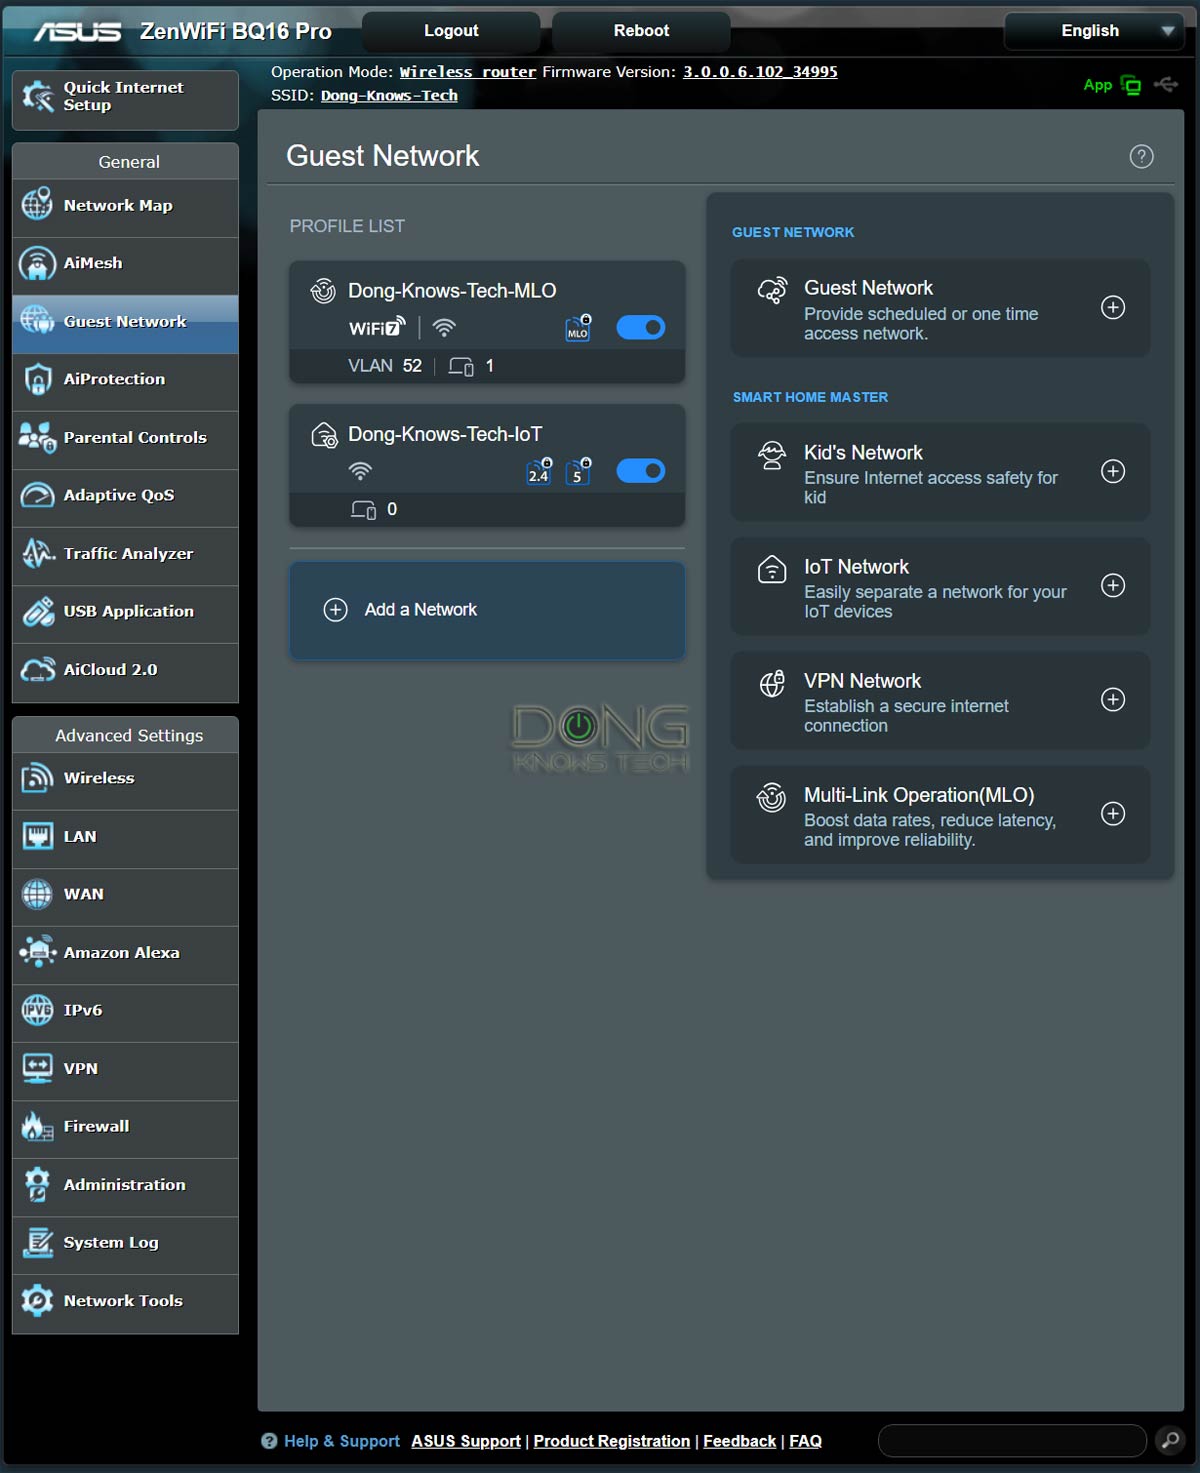This screenshot has height=1473, width=1200.
Task: Toggle off the Dong-Knows-Tech-MLO network
Action: 641,327
